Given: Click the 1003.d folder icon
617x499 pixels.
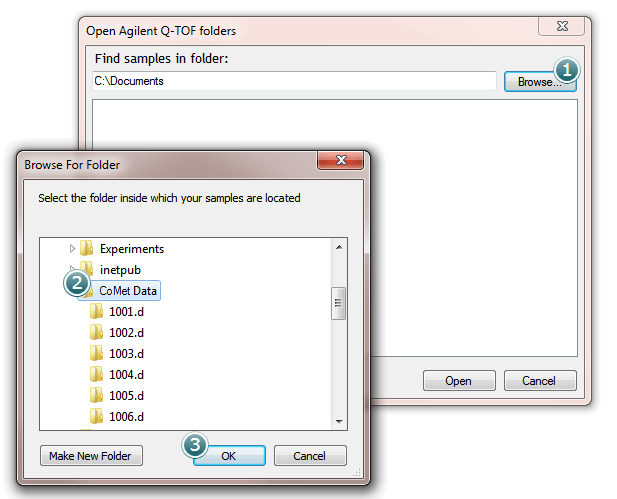Looking at the screenshot, I should click(96, 353).
